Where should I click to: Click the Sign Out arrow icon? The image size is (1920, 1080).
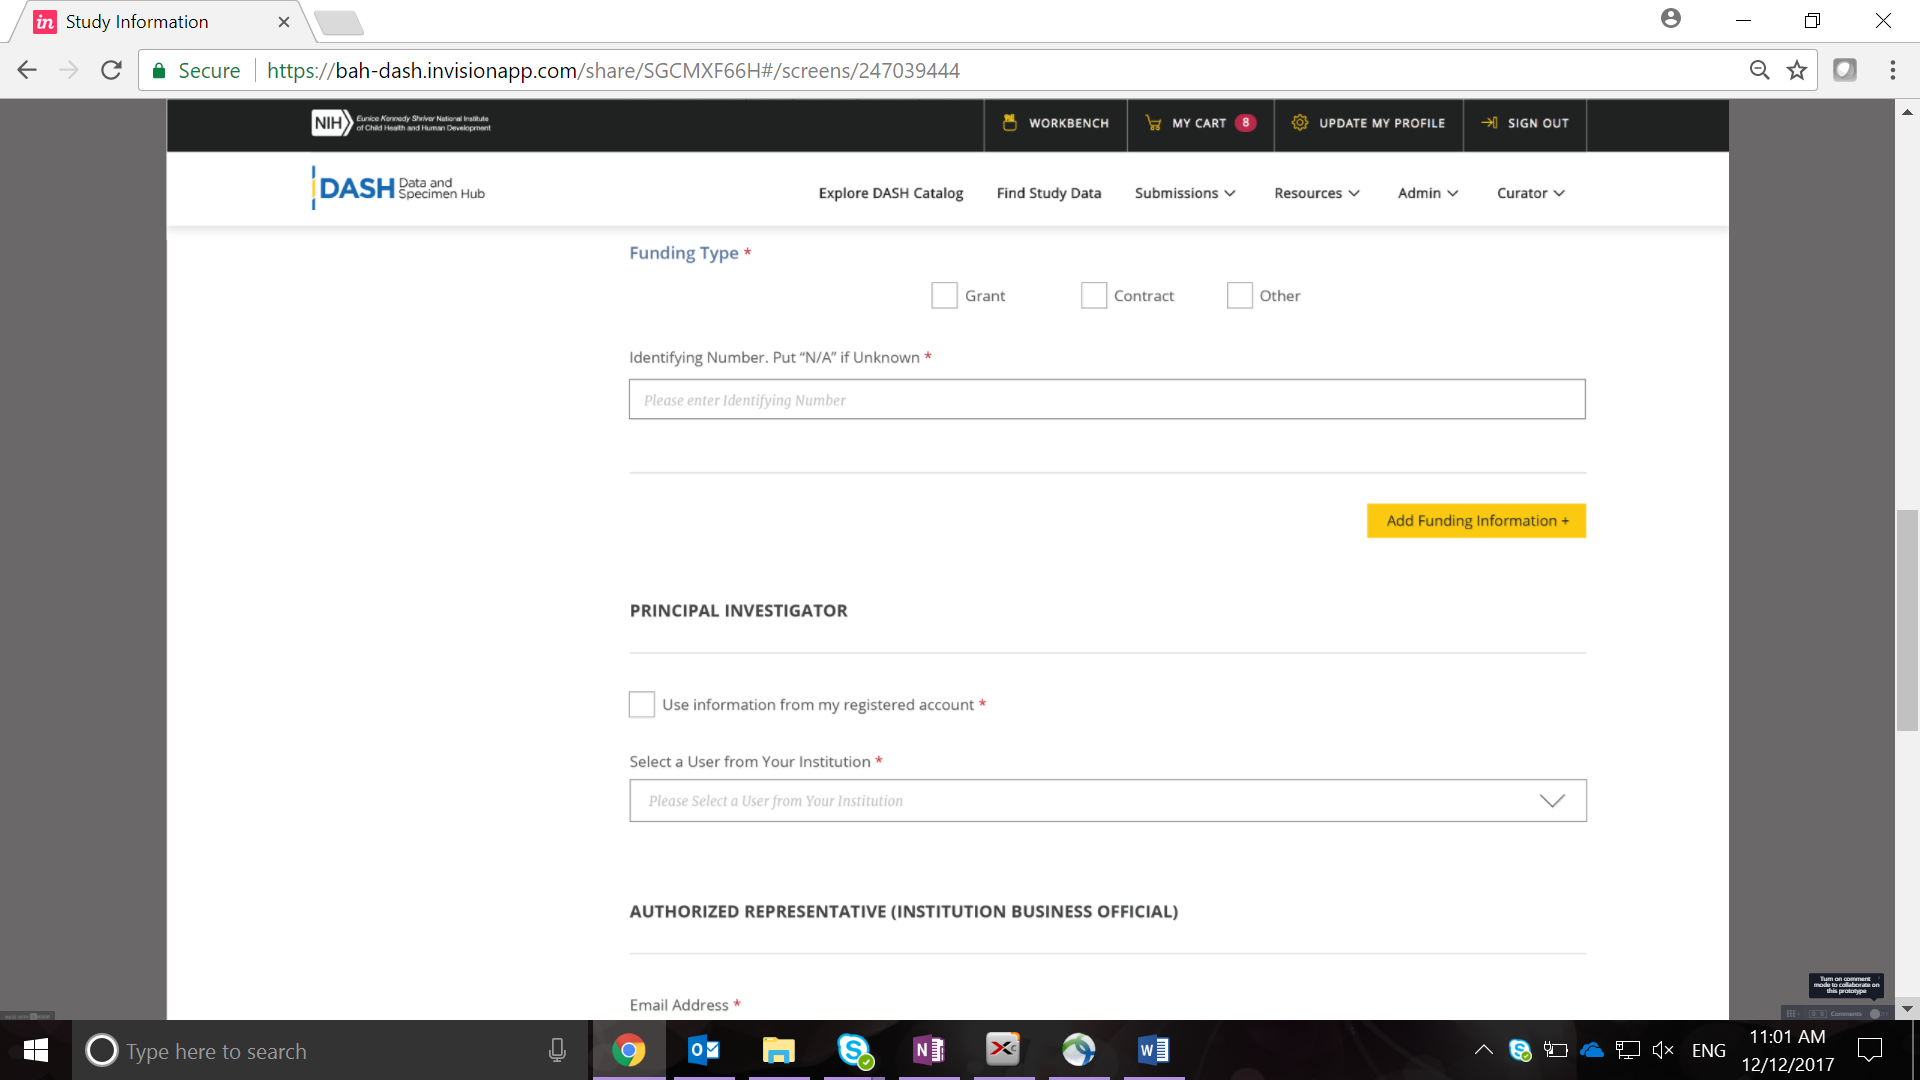point(1489,123)
